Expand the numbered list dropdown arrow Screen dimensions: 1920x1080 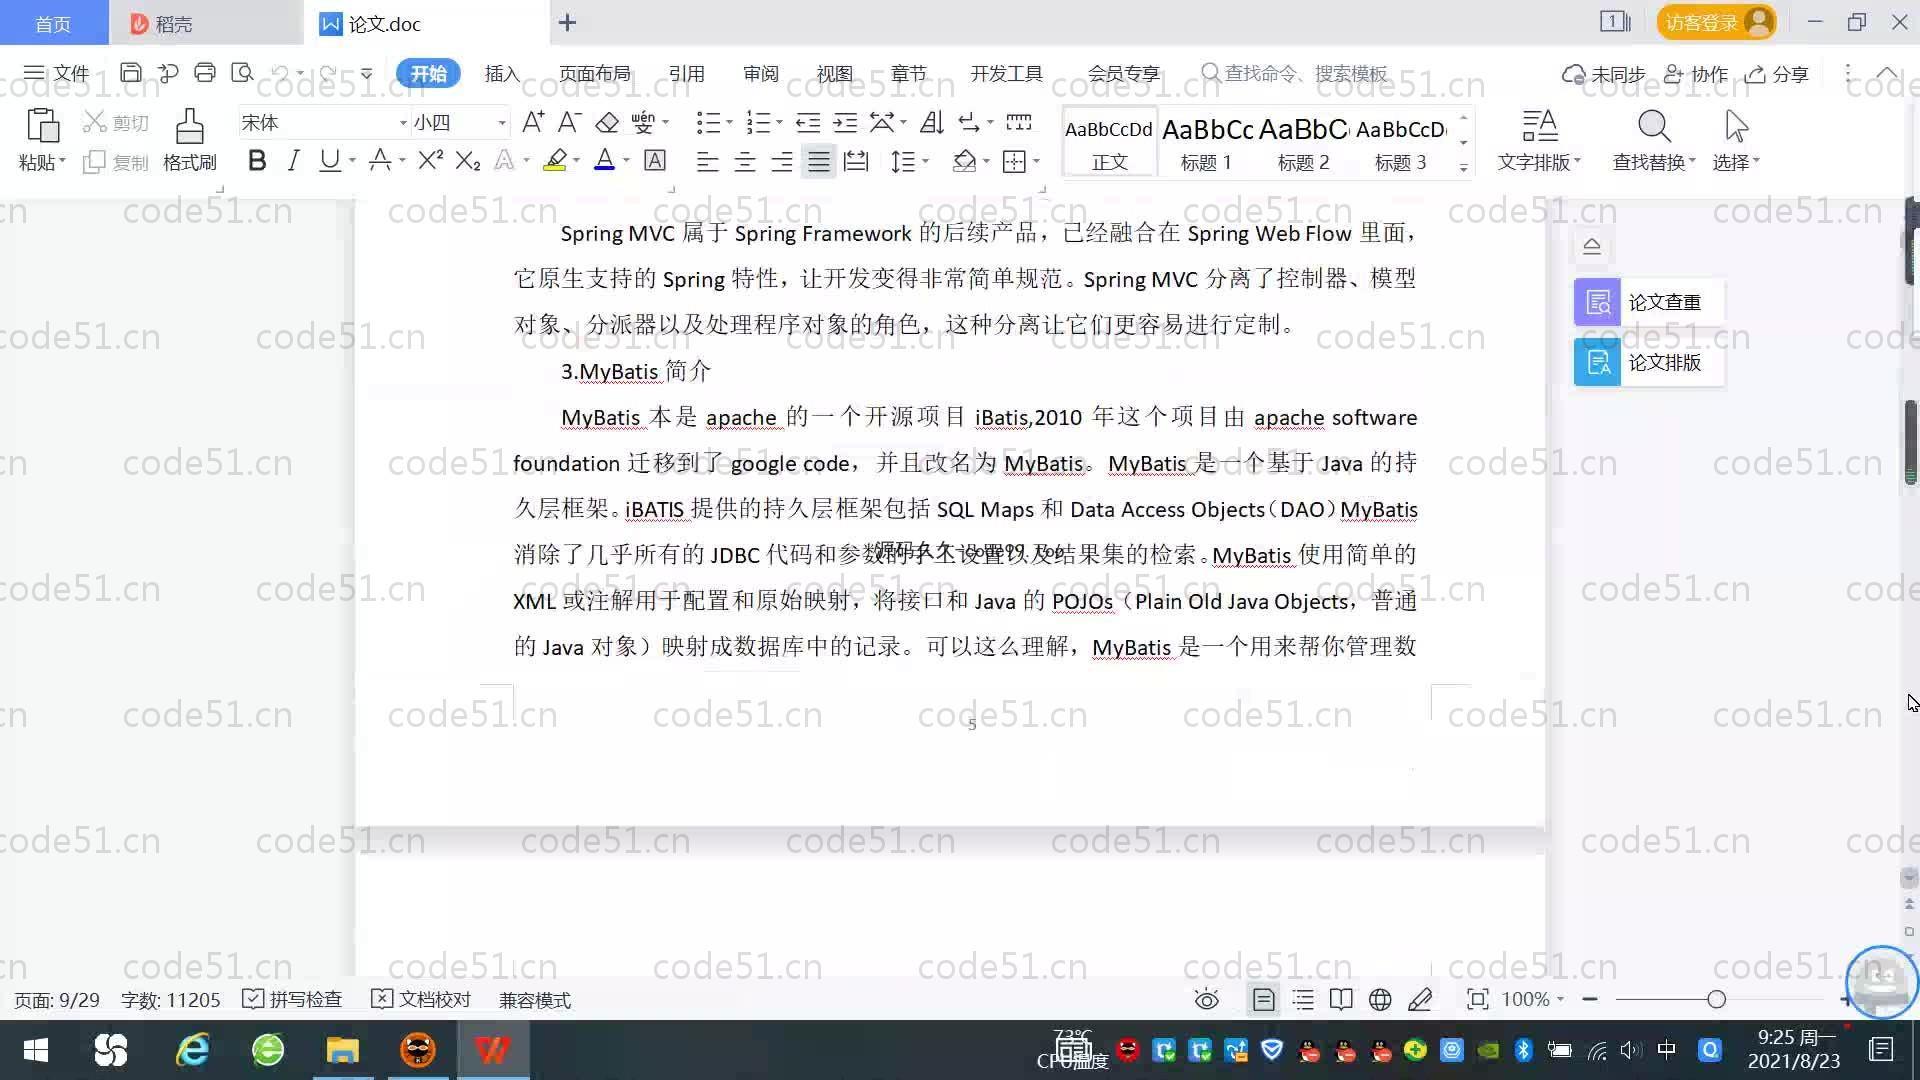780,123
